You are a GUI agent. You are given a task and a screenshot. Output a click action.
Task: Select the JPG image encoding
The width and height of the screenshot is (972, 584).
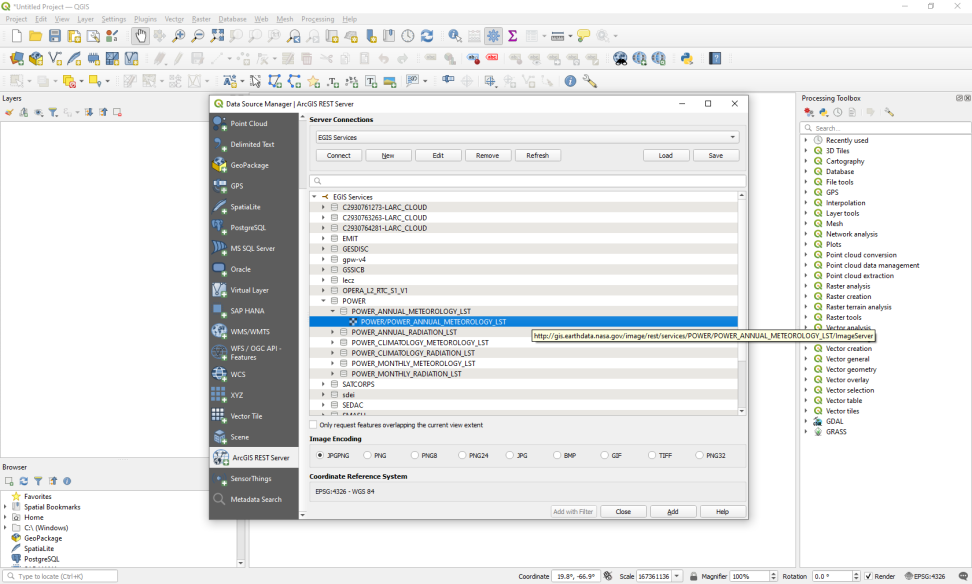coord(510,455)
